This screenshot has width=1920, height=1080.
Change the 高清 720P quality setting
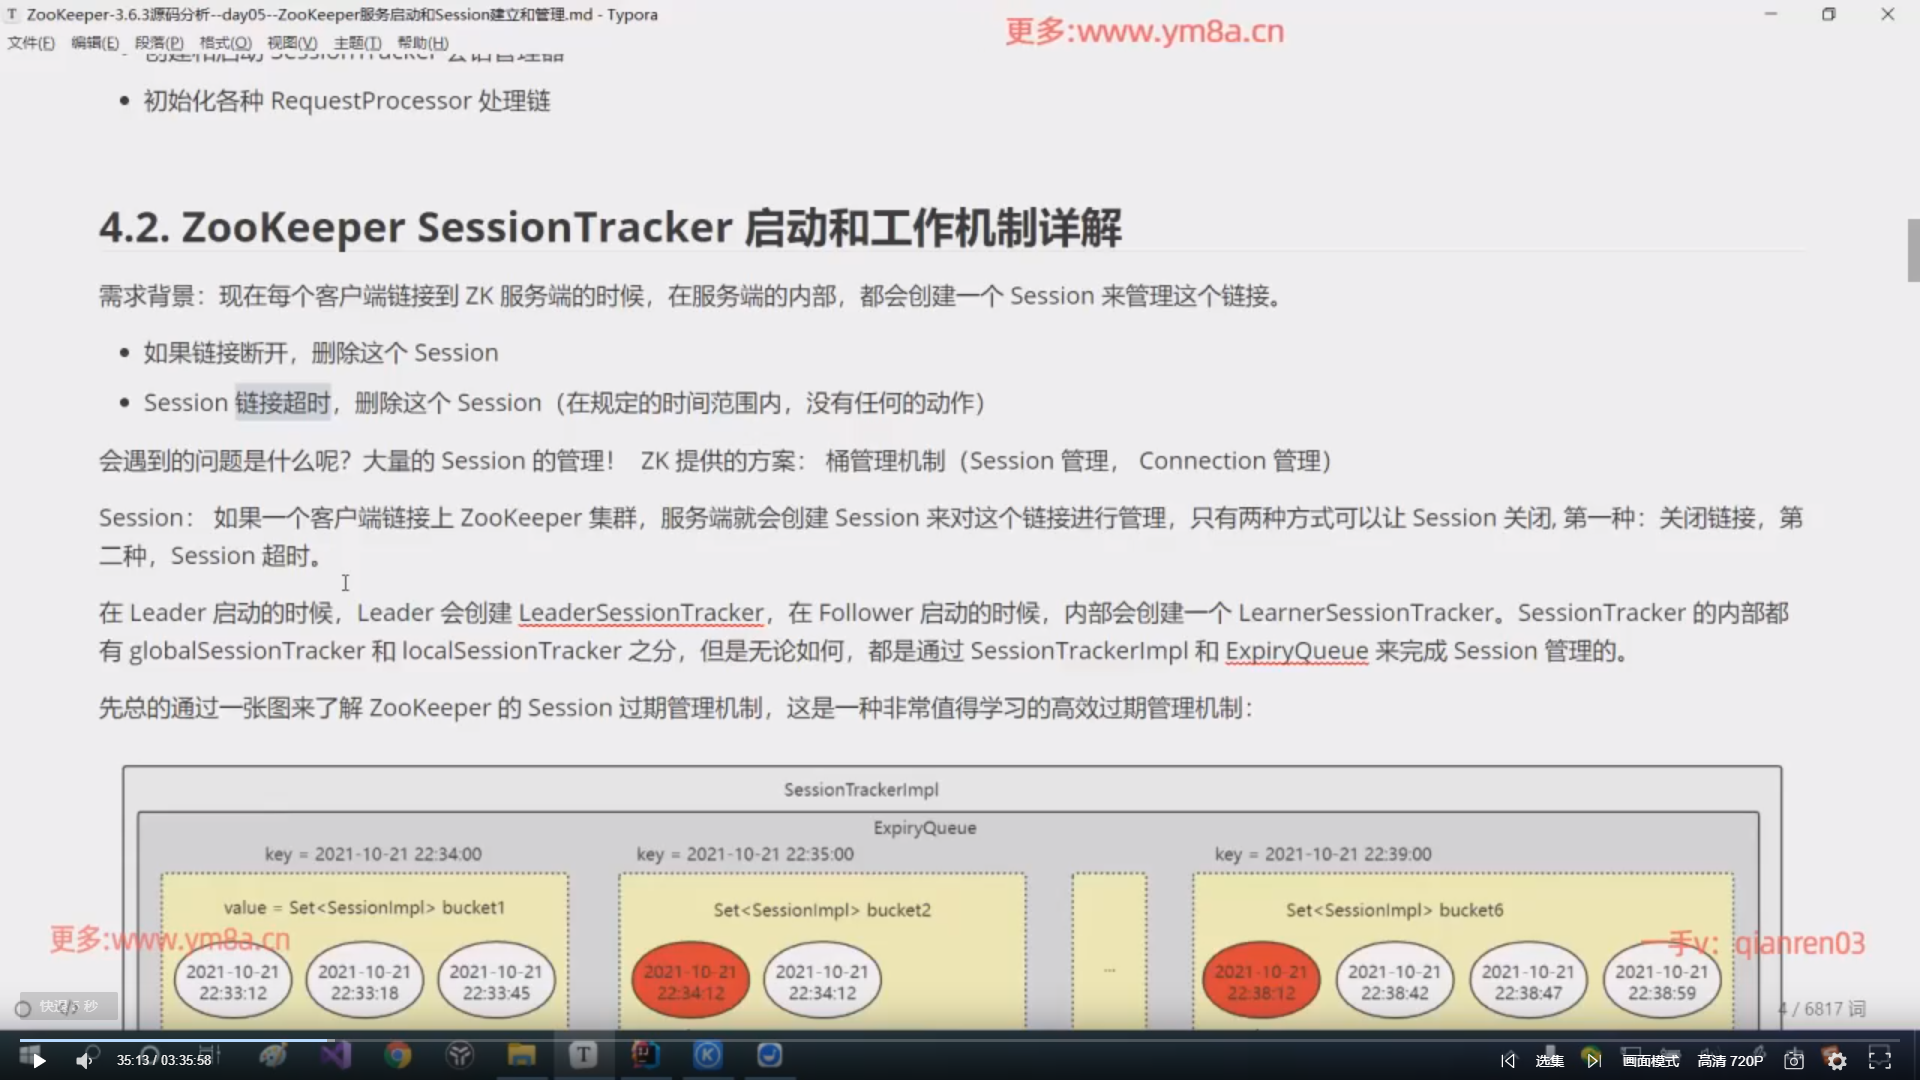click(1730, 1061)
